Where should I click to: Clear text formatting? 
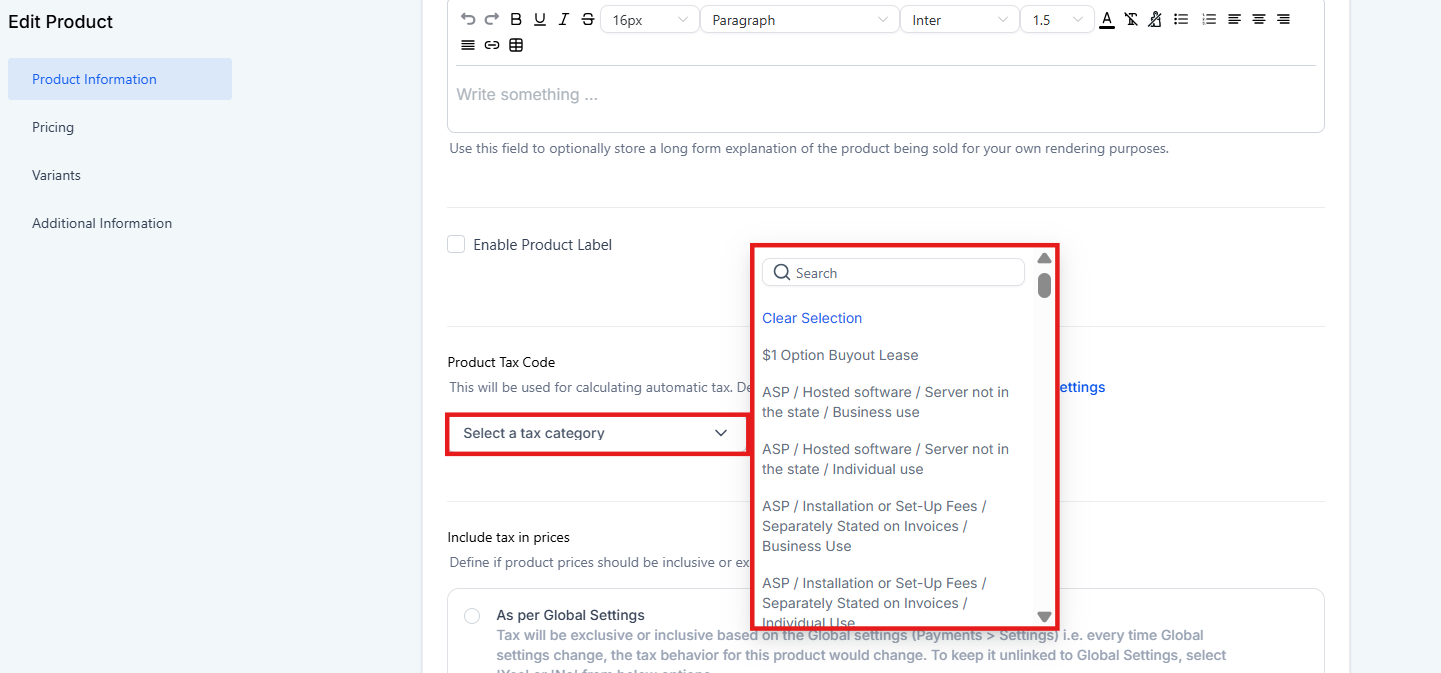(x=1131, y=19)
